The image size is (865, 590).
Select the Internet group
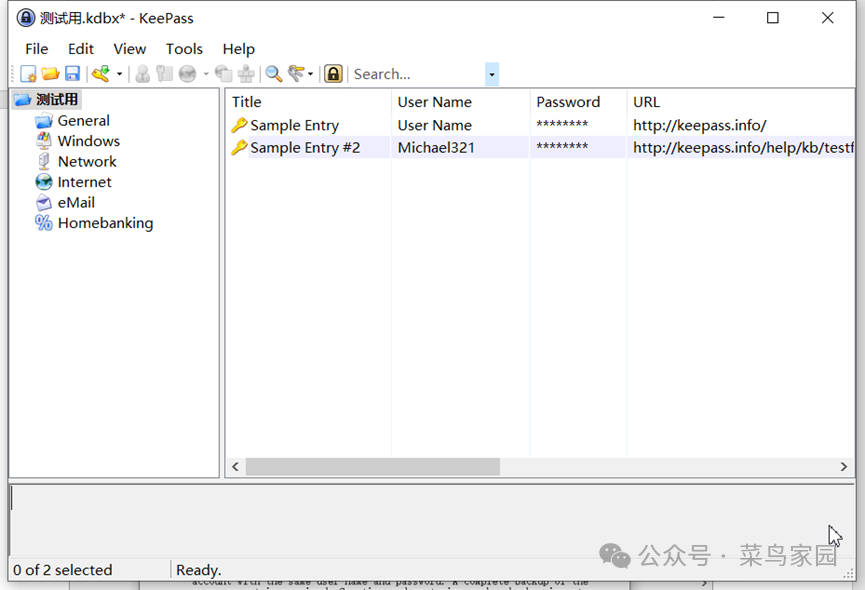pyautogui.click(x=84, y=182)
